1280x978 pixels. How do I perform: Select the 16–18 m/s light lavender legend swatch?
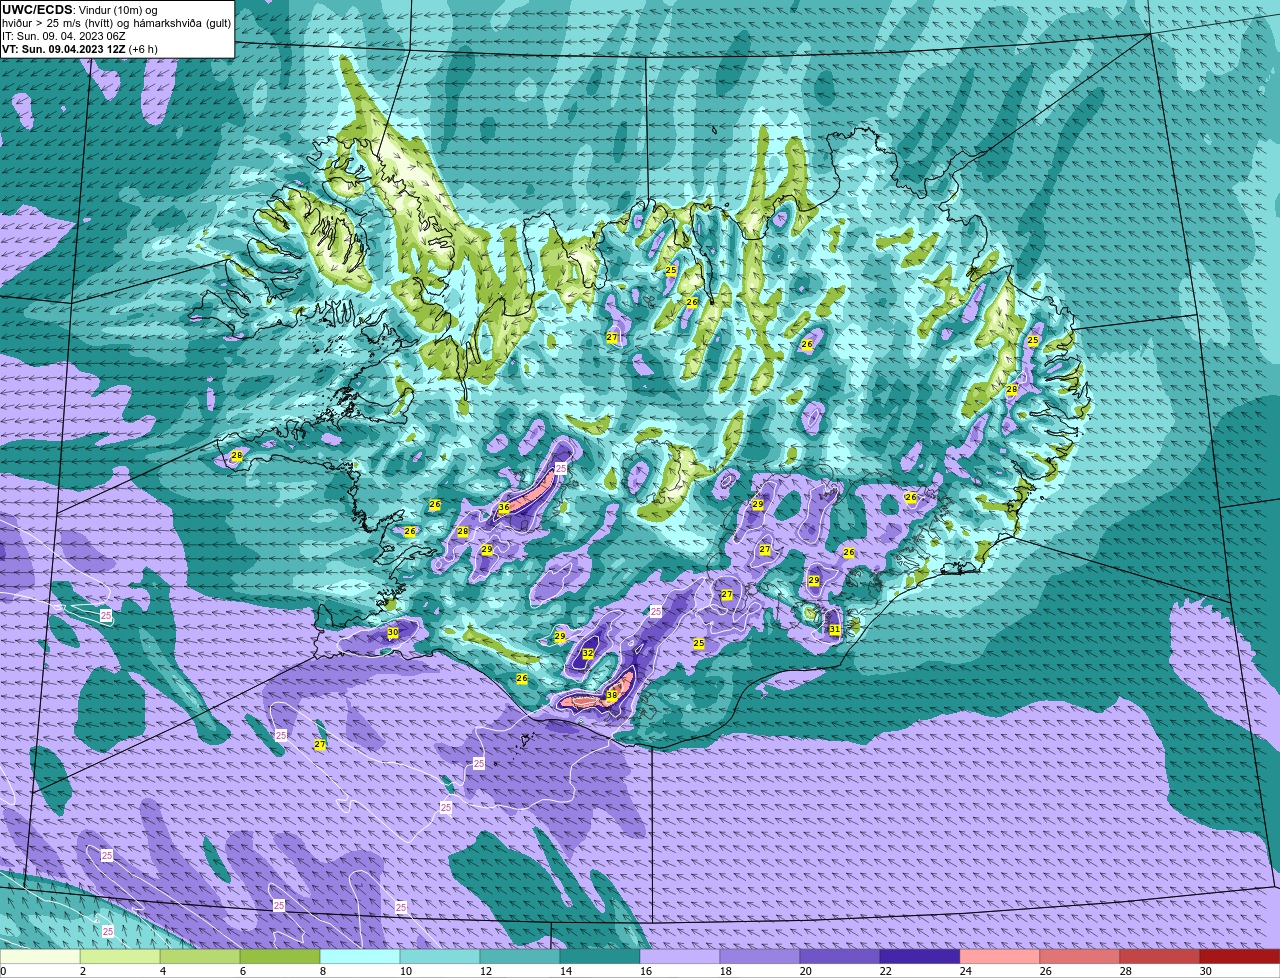click(680, 957)
